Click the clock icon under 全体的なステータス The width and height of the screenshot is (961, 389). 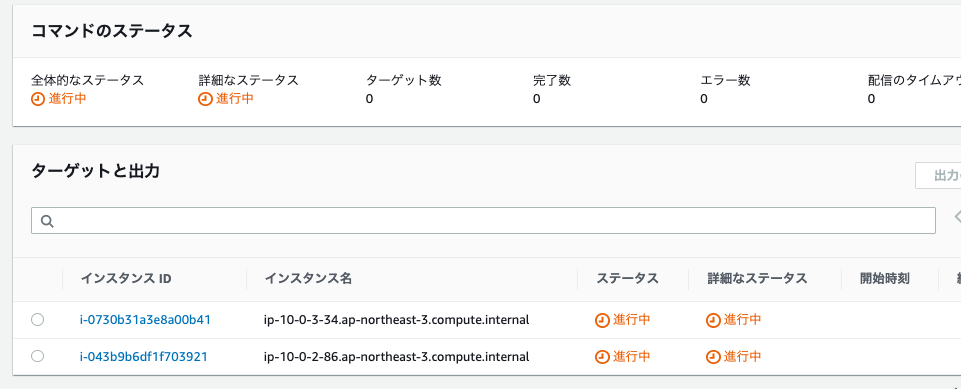[38, 99]
